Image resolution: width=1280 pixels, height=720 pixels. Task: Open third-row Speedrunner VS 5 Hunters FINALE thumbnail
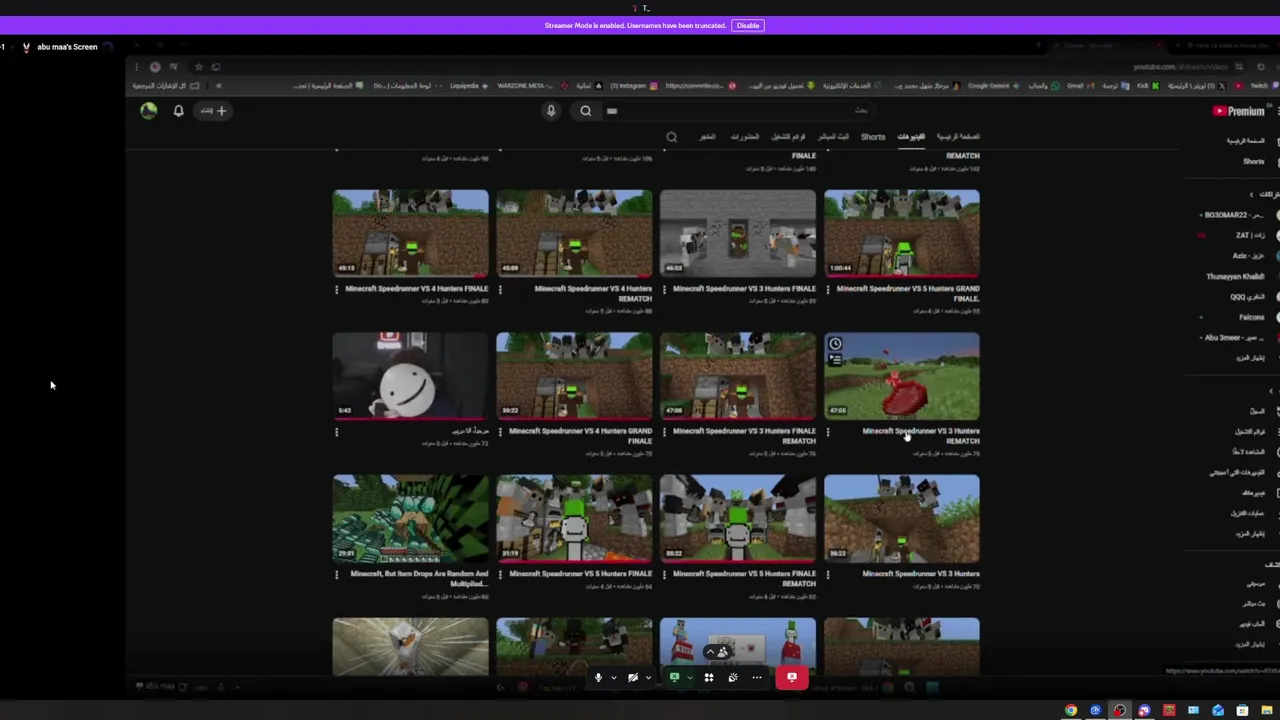574,519
